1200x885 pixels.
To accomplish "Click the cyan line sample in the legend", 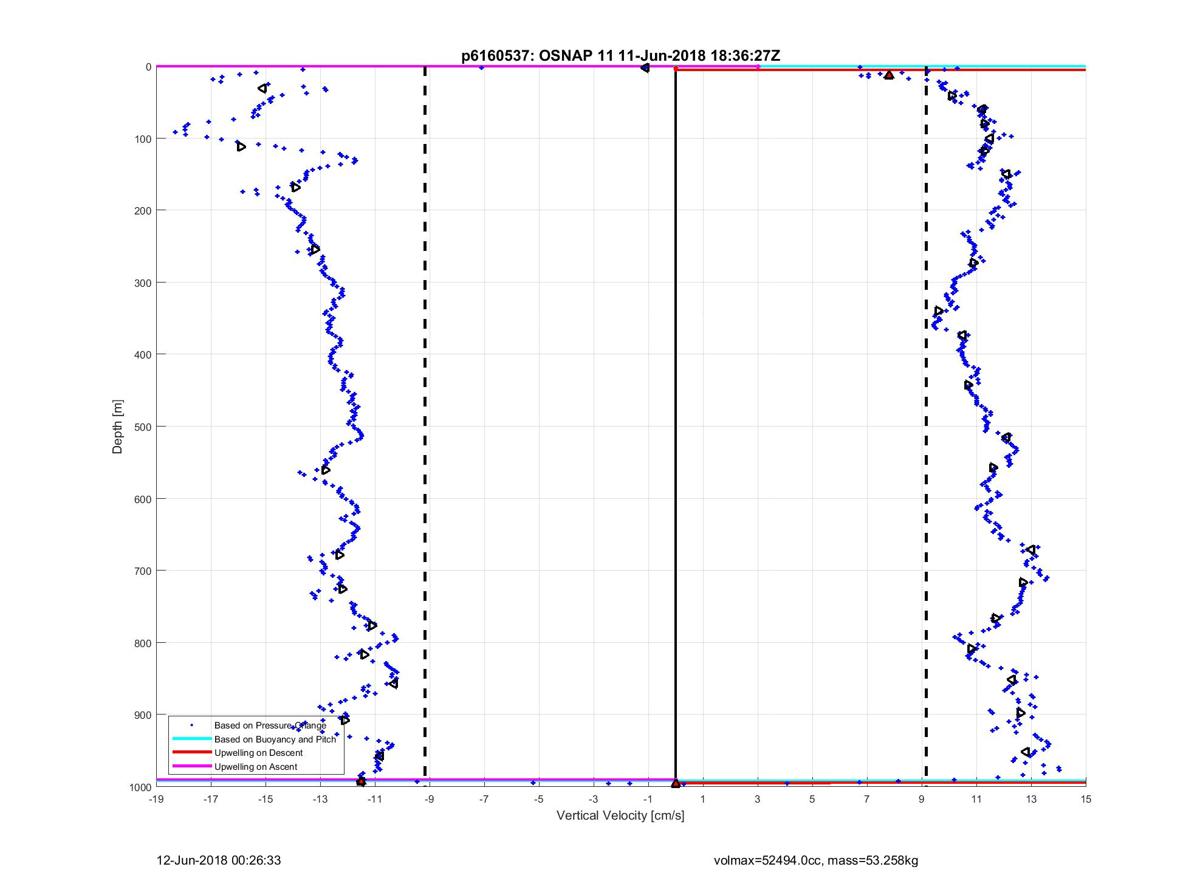I will 191,739.
